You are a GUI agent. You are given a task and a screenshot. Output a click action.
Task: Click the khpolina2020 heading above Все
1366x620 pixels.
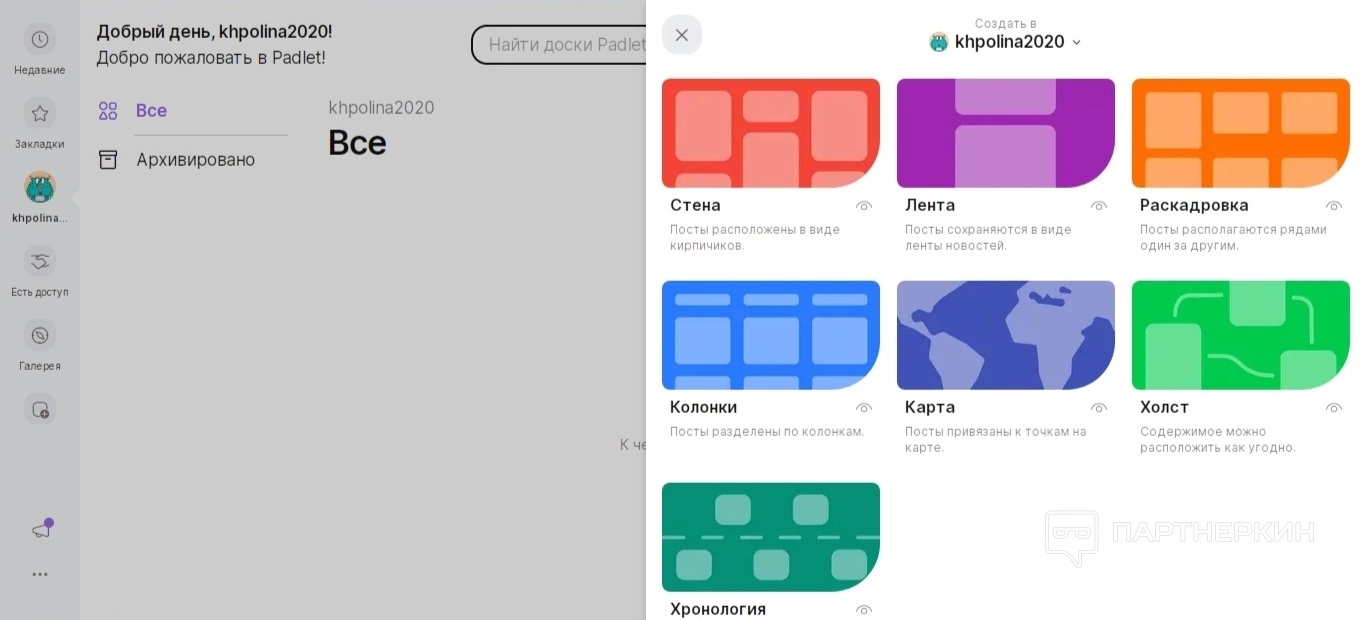(381, 108)
